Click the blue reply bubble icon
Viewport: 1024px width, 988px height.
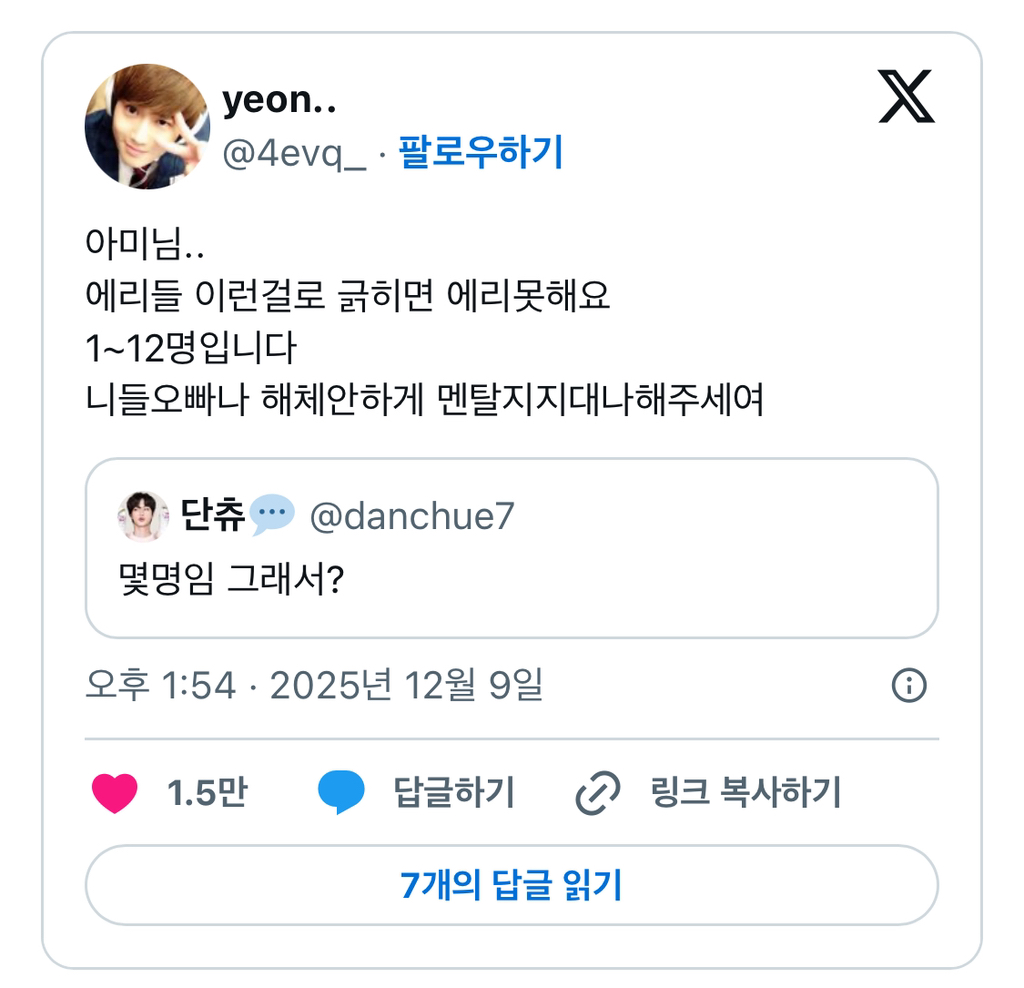(x=341, y=792)
